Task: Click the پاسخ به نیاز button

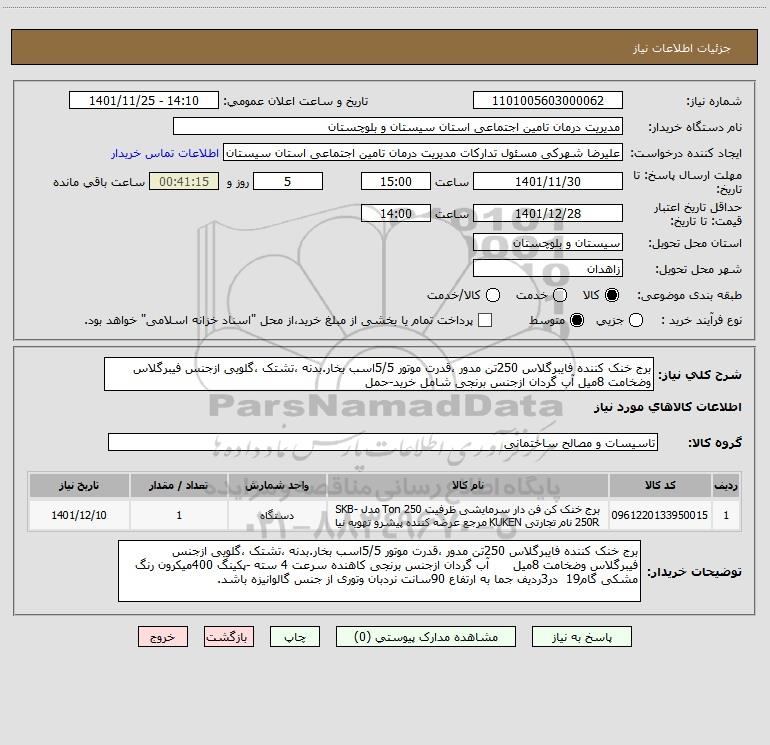Action: 582,637
